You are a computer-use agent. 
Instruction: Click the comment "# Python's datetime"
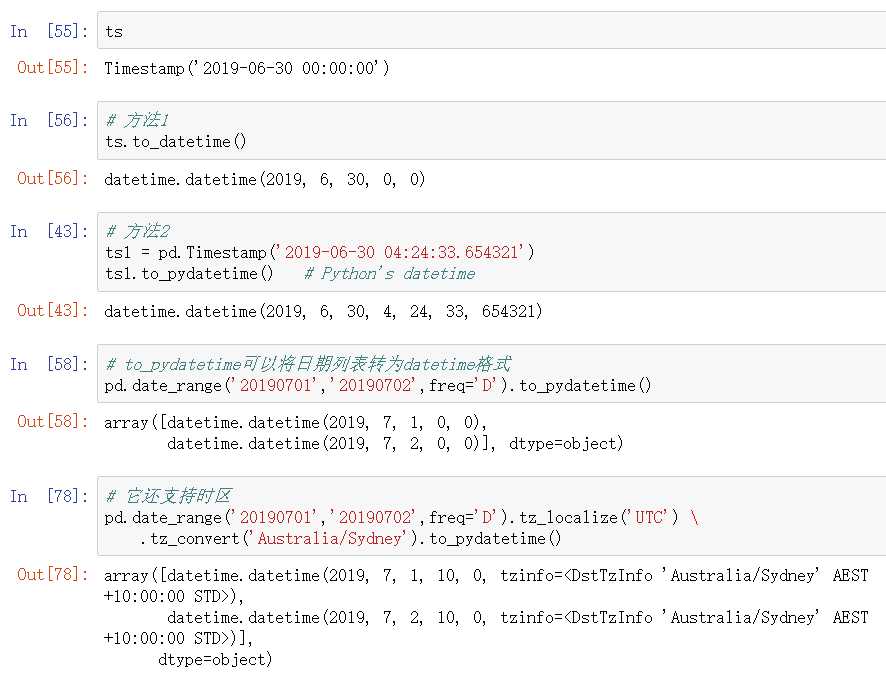coord(390,274)
